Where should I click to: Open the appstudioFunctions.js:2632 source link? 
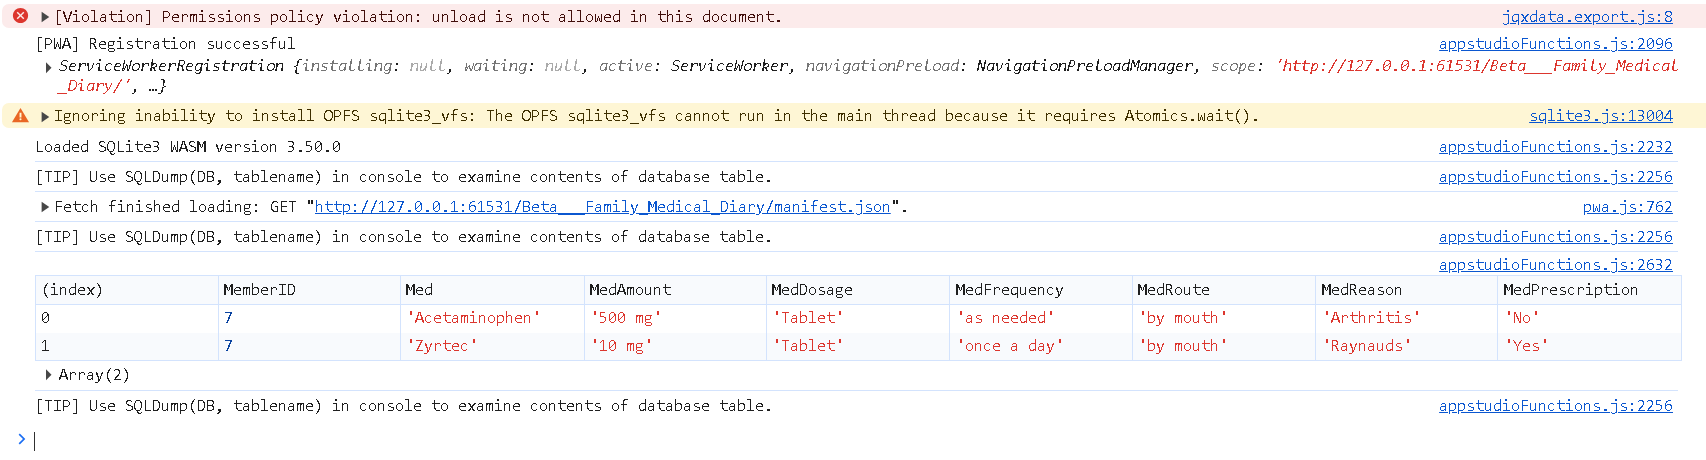[1555, 265]
